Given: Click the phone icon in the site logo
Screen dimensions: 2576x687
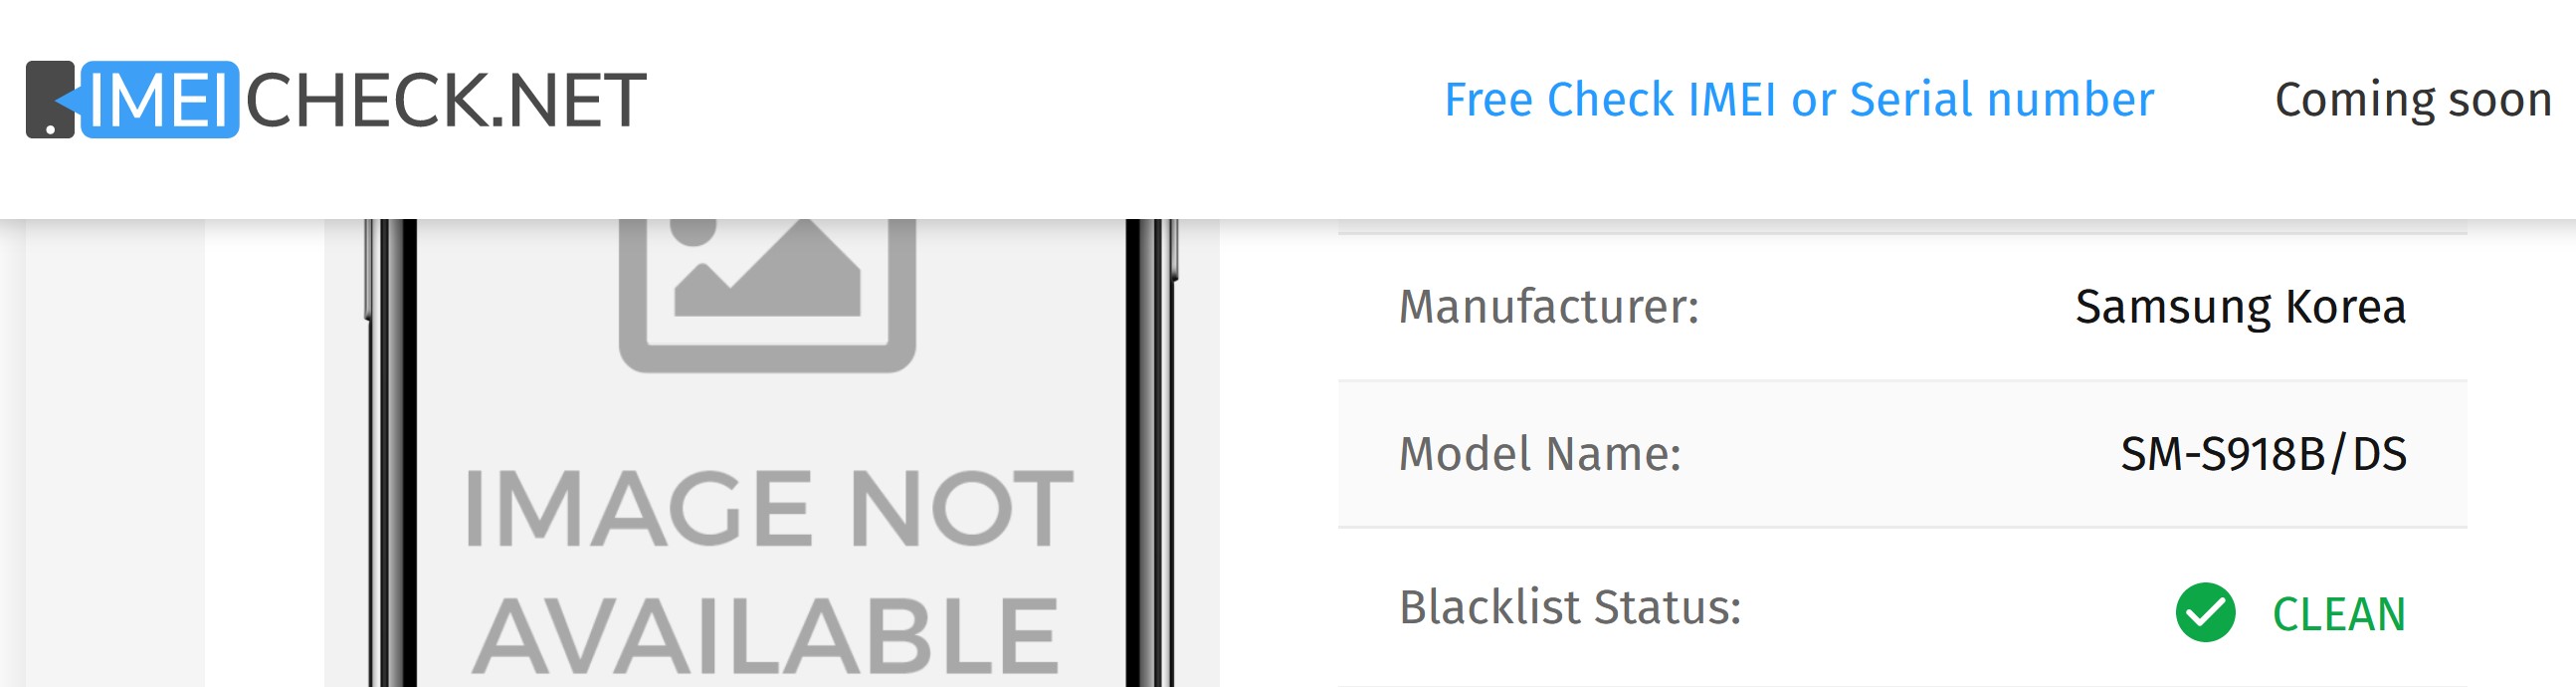Looking at the screenshot, I should 49,100.
